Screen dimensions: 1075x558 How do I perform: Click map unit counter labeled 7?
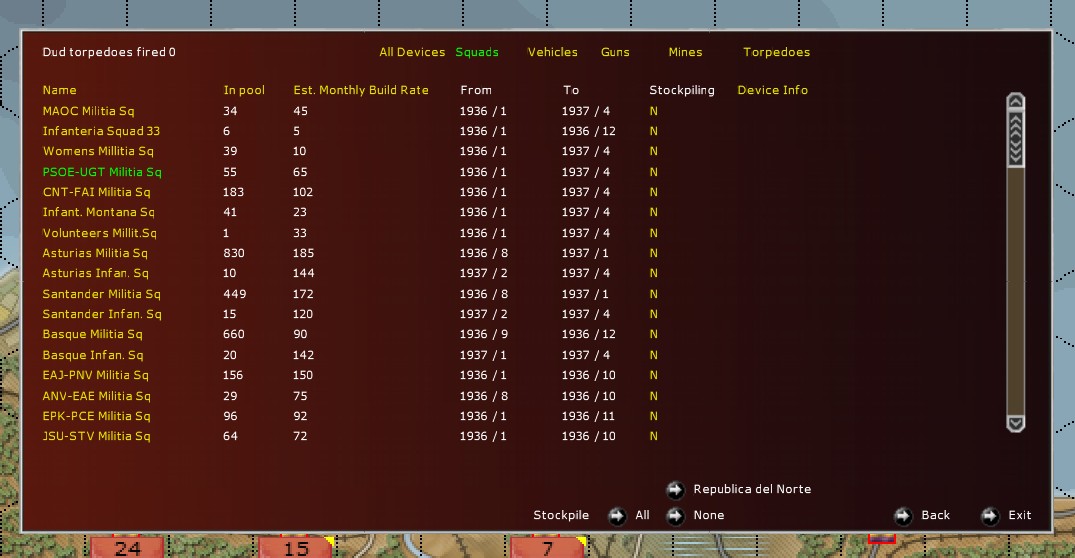coord(548,548)
